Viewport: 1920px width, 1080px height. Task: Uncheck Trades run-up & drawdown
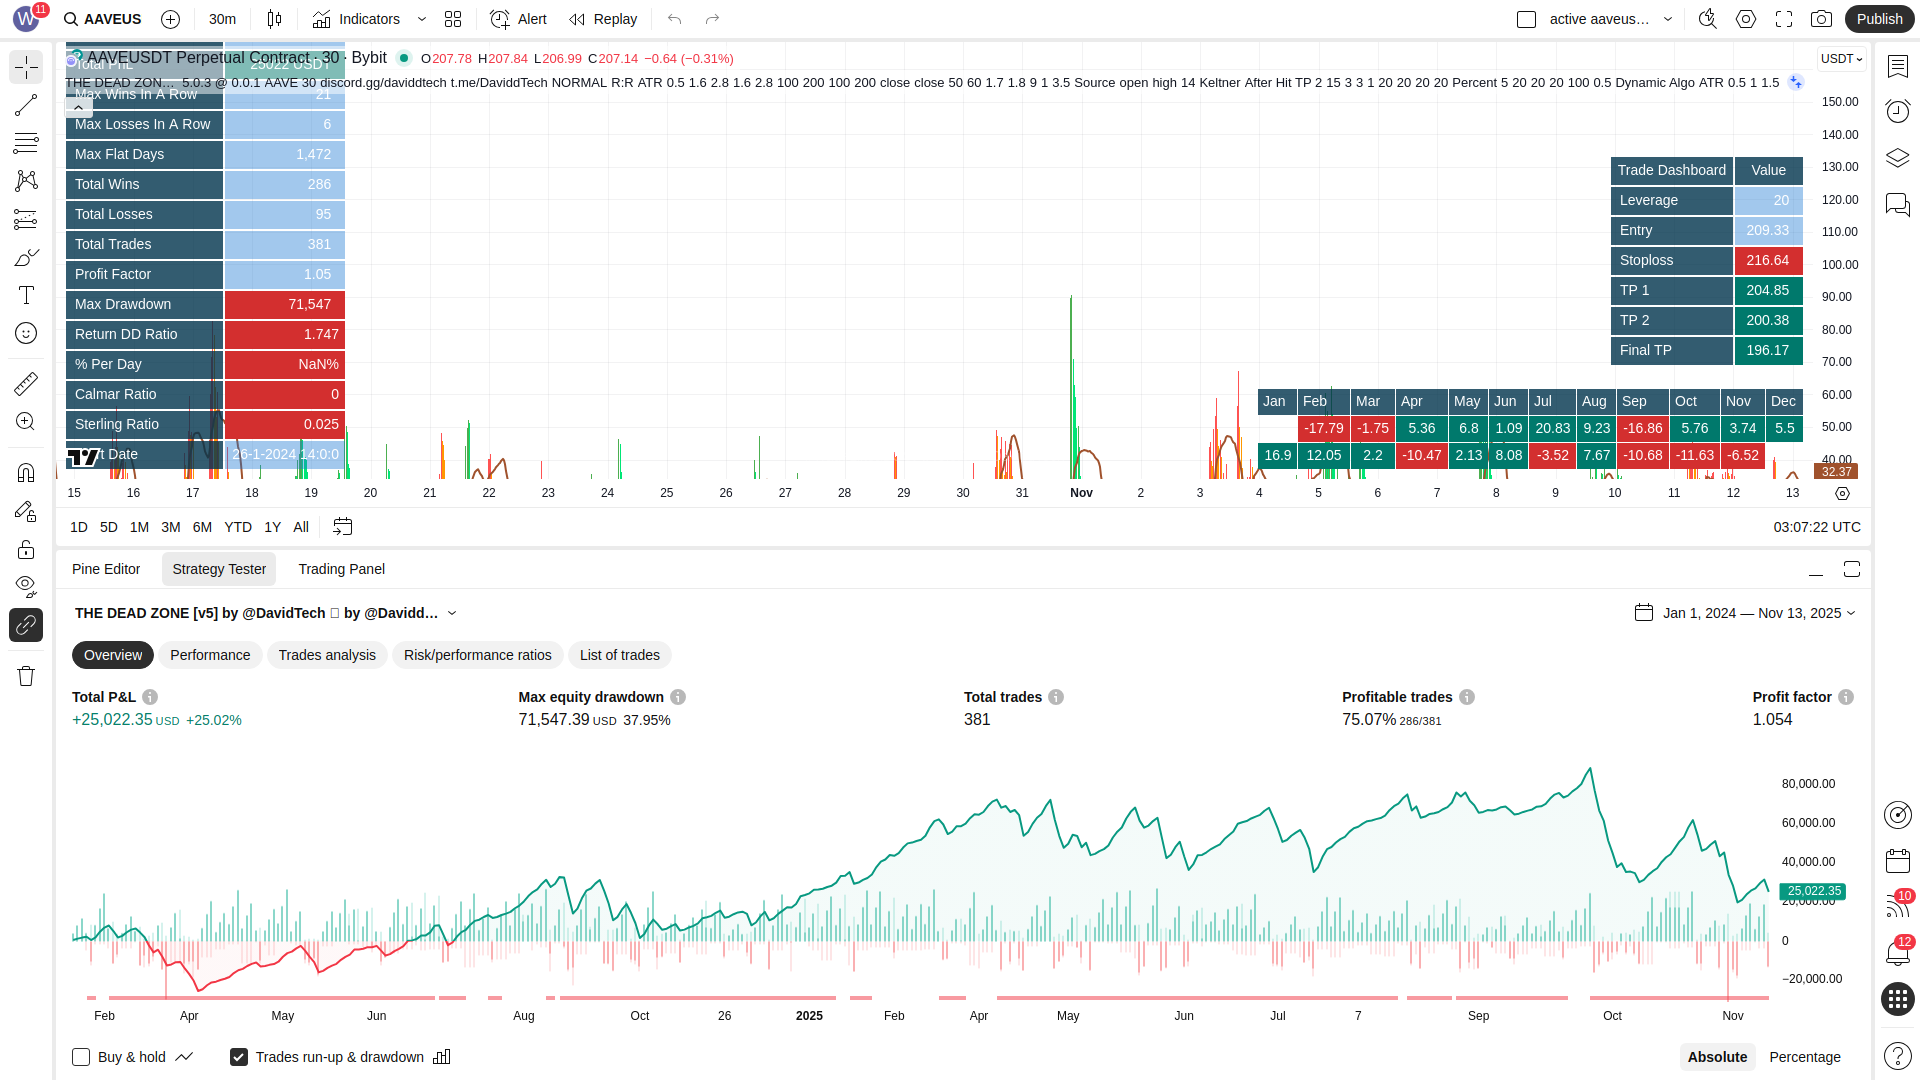[x=239, y=1057]
